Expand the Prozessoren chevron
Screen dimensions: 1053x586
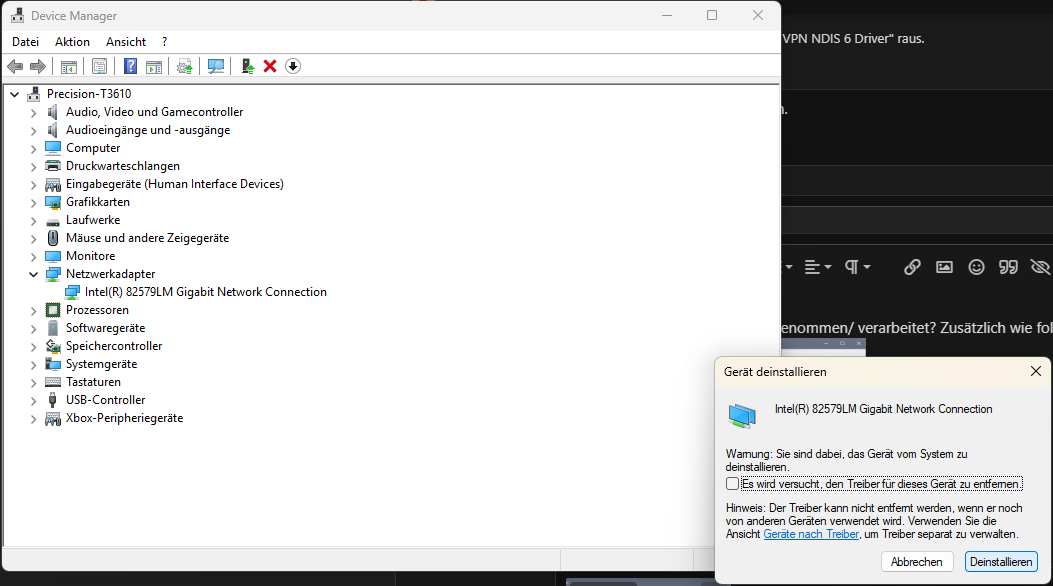(x=34, y=311)
